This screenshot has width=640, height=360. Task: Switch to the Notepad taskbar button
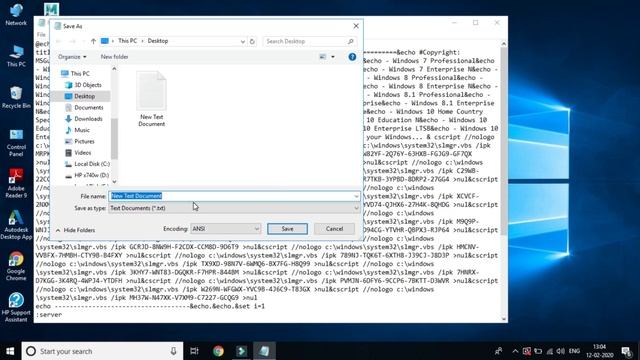click(x=264, y=351)
